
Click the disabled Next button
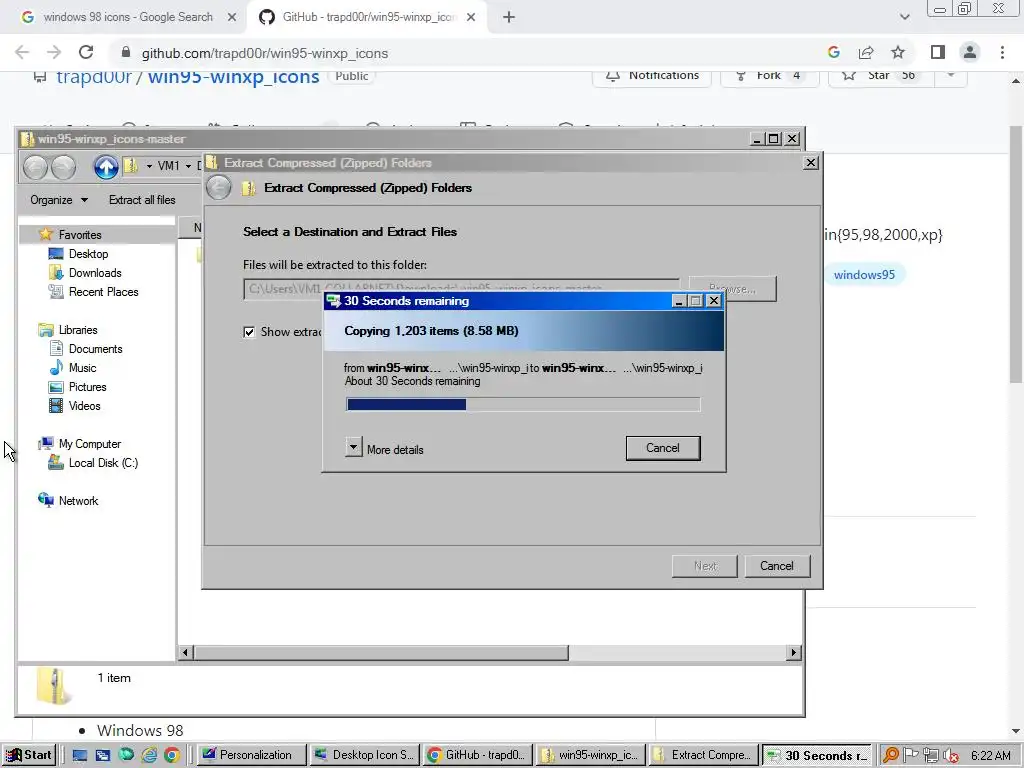tap(705, 566)
